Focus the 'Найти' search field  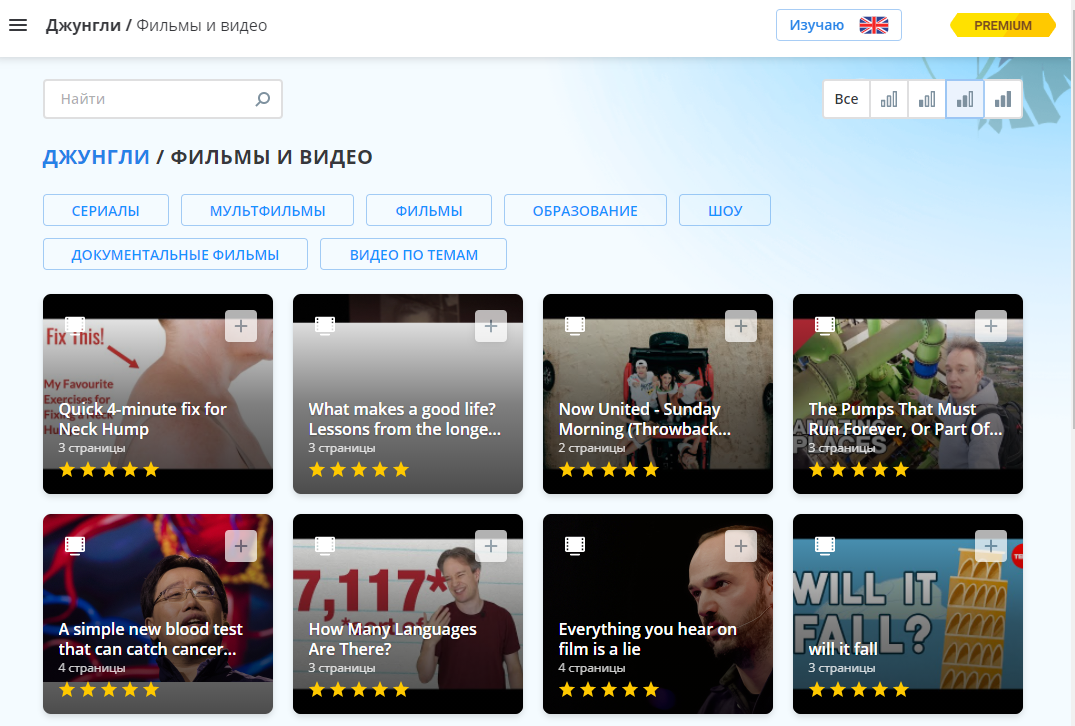tap(162, 99)
